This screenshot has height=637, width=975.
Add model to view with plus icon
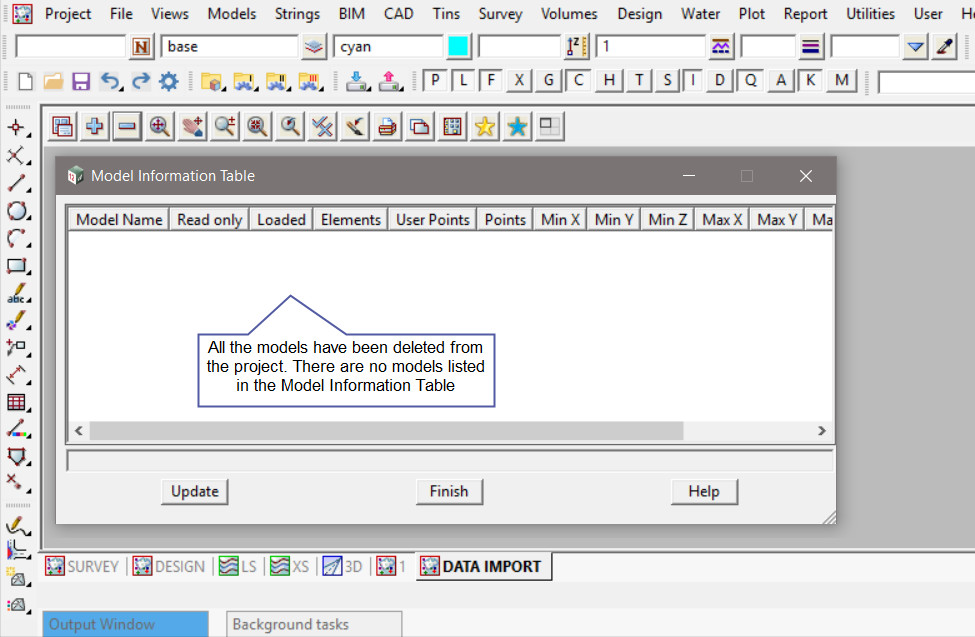[x=95, y=127]
